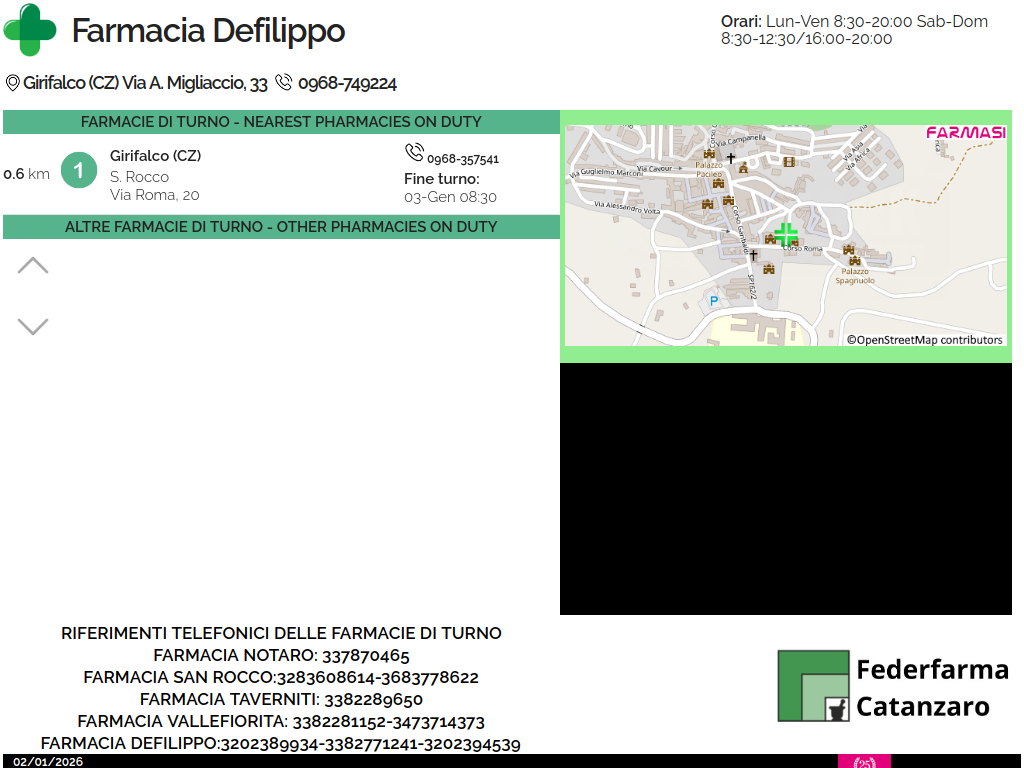Click the Federfarma Catanzaro logo
Image resolution: width=1024 pixels, height=768 pixels.
[893, 686]
